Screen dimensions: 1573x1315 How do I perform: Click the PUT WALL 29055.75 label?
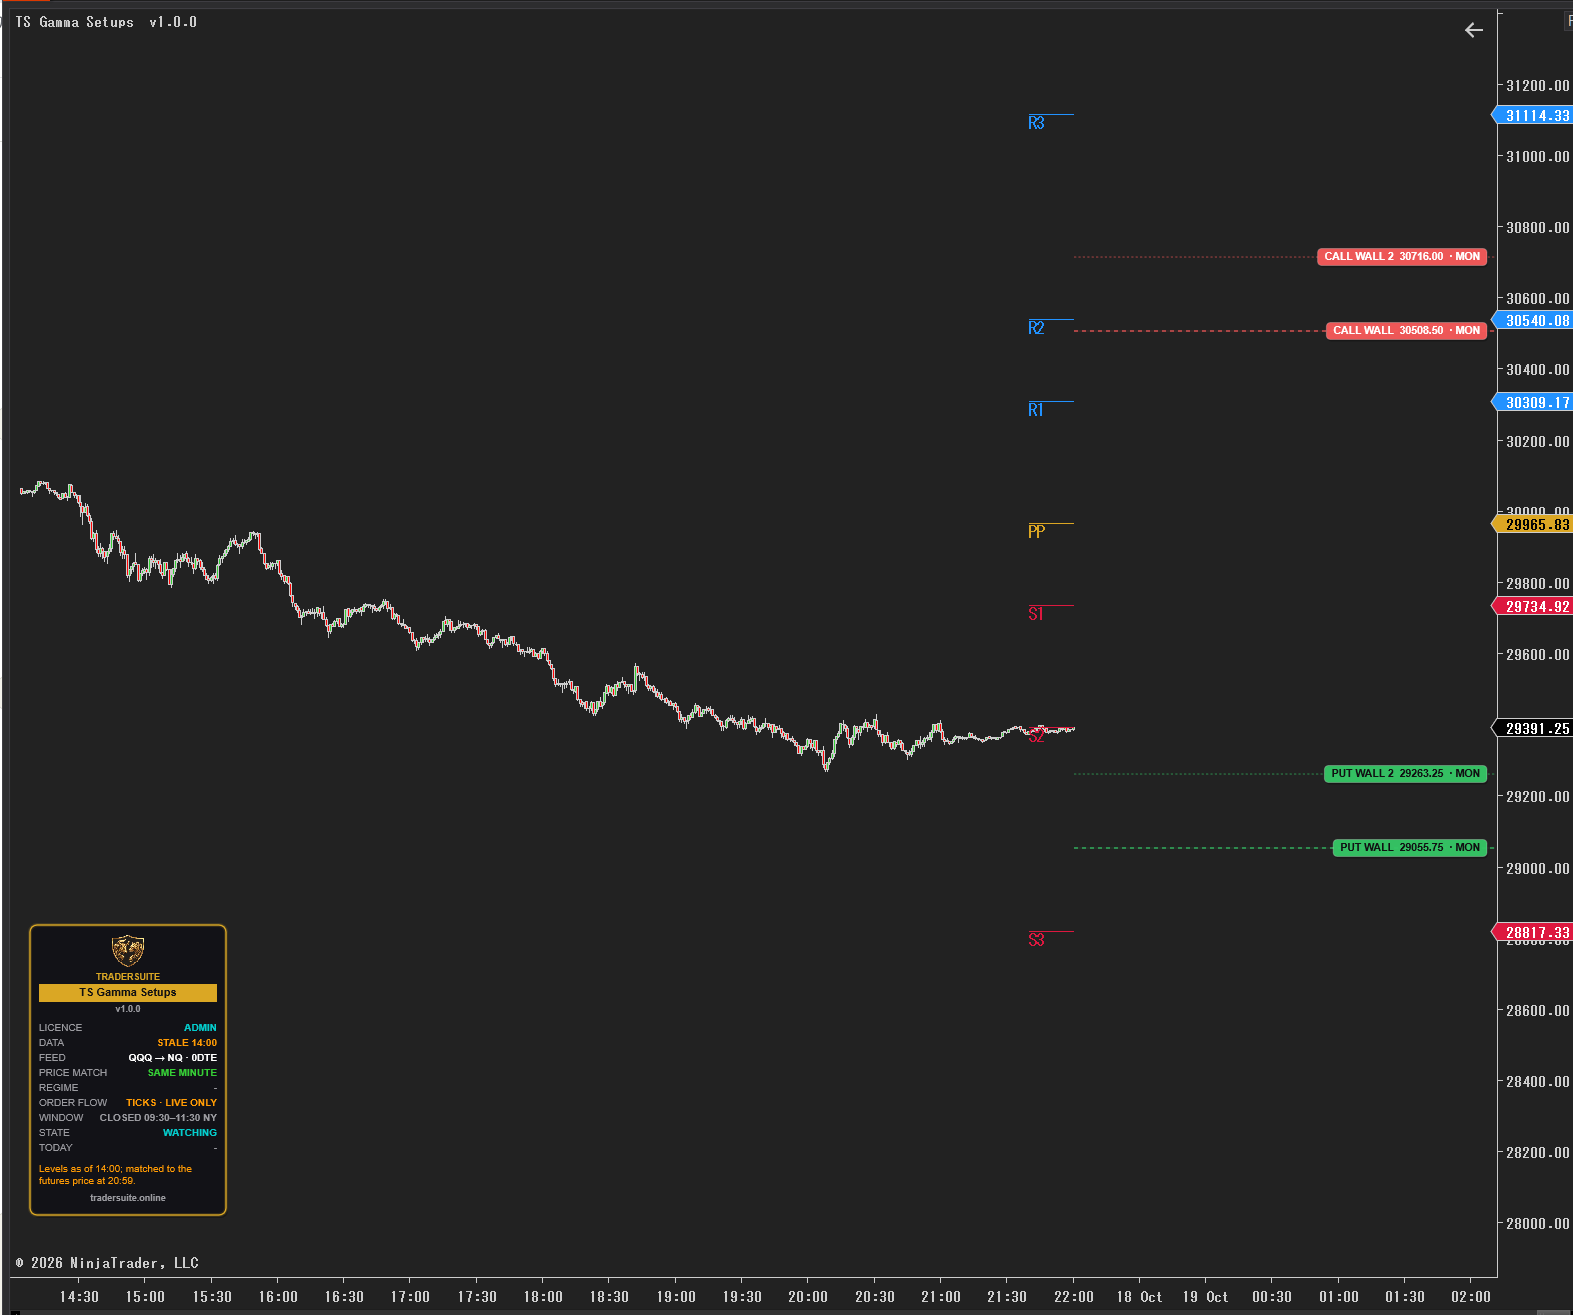[1410, 848]
